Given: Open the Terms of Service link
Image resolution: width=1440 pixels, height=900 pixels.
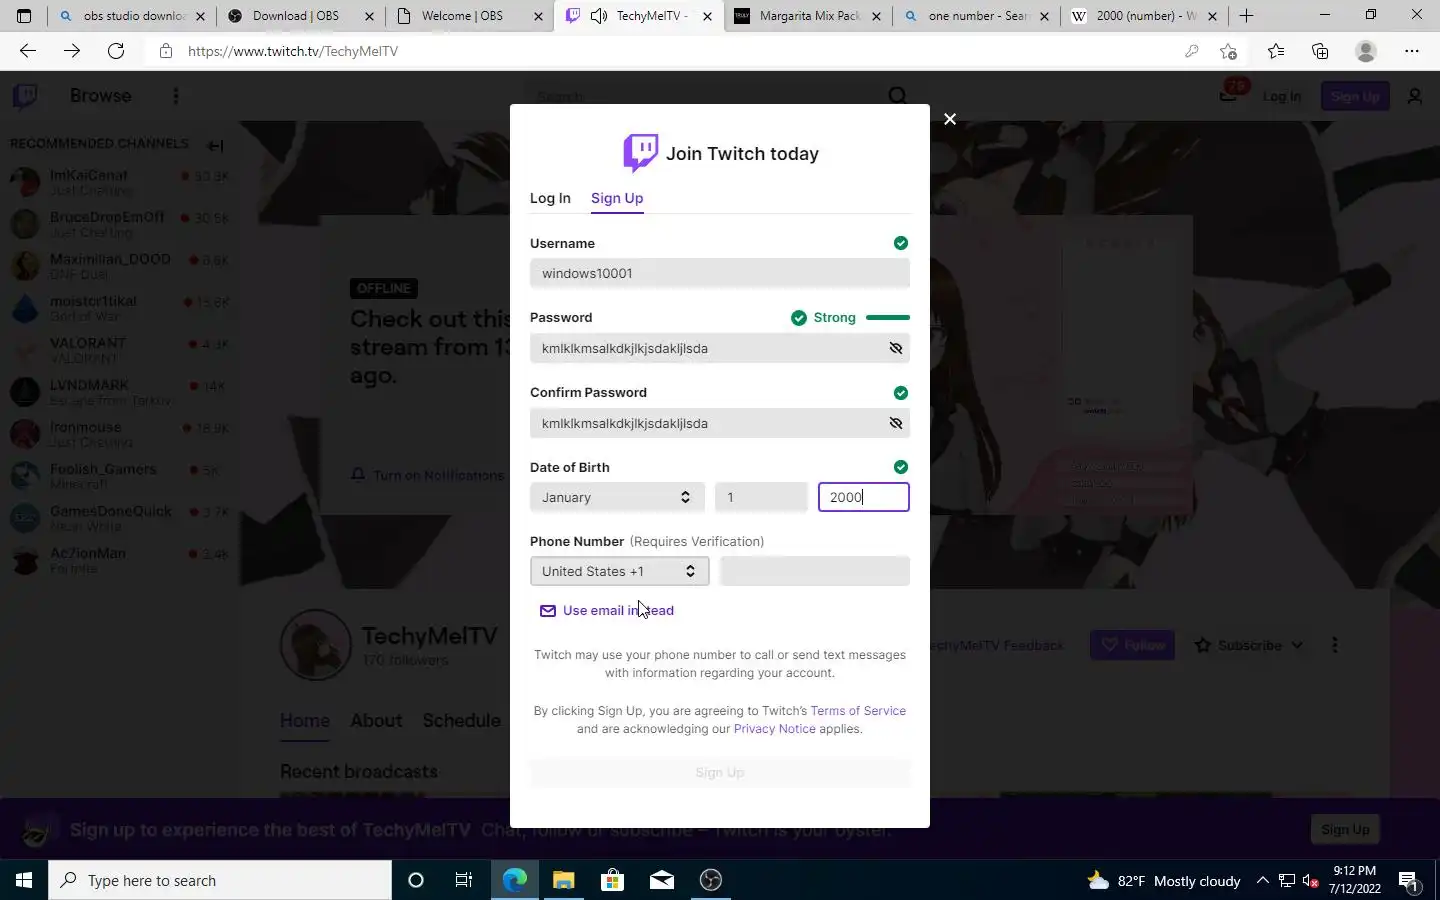Looking at the screenshot, I should pyautogui.click(x=858, y=711).
